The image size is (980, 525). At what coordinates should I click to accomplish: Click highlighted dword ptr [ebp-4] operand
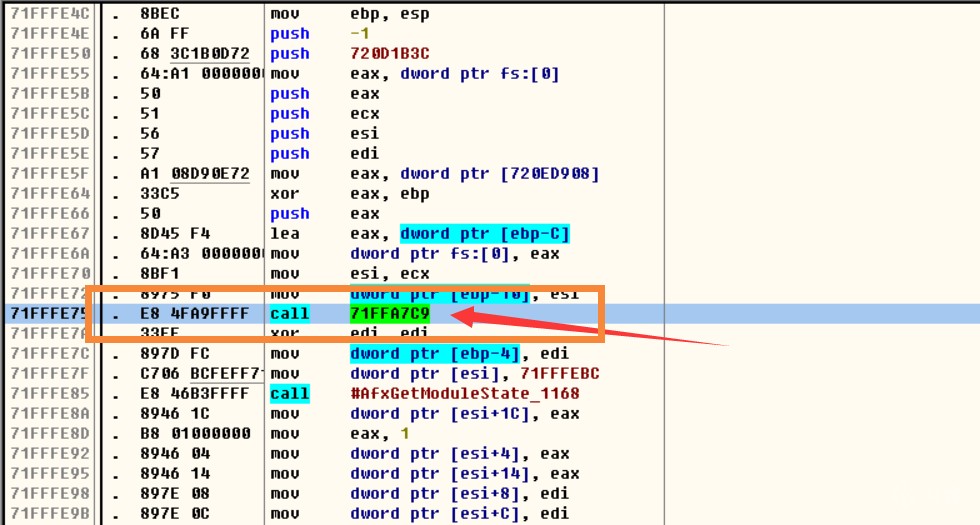pyautogui.click(x=435, y=353)
